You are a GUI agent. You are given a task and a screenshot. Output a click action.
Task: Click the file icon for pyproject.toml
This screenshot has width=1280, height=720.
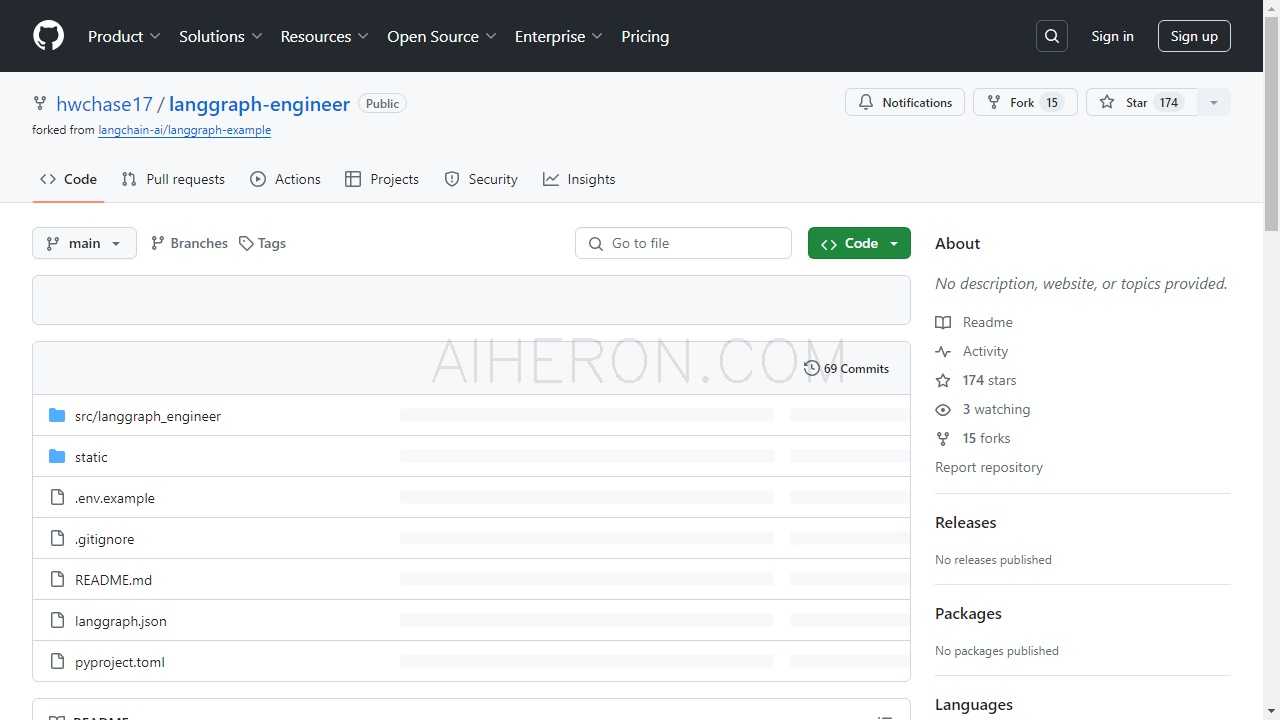pos(57,661)
